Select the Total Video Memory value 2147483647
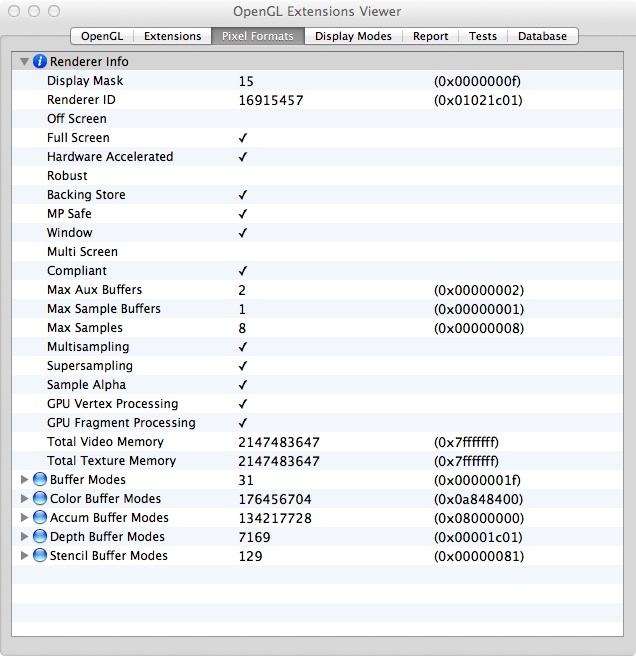This screenshot has width=636, height=656. (279, 442)
